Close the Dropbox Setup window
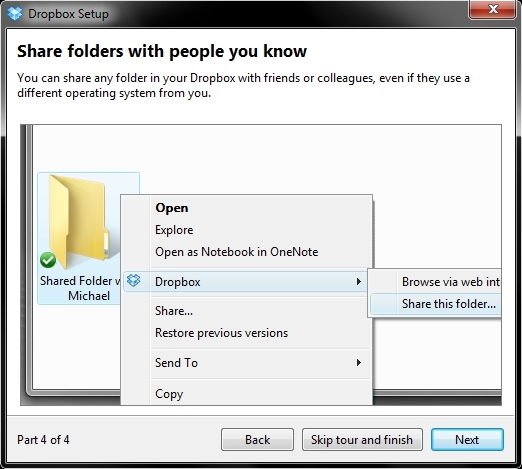Screen dimensions: 522x469 493,9
